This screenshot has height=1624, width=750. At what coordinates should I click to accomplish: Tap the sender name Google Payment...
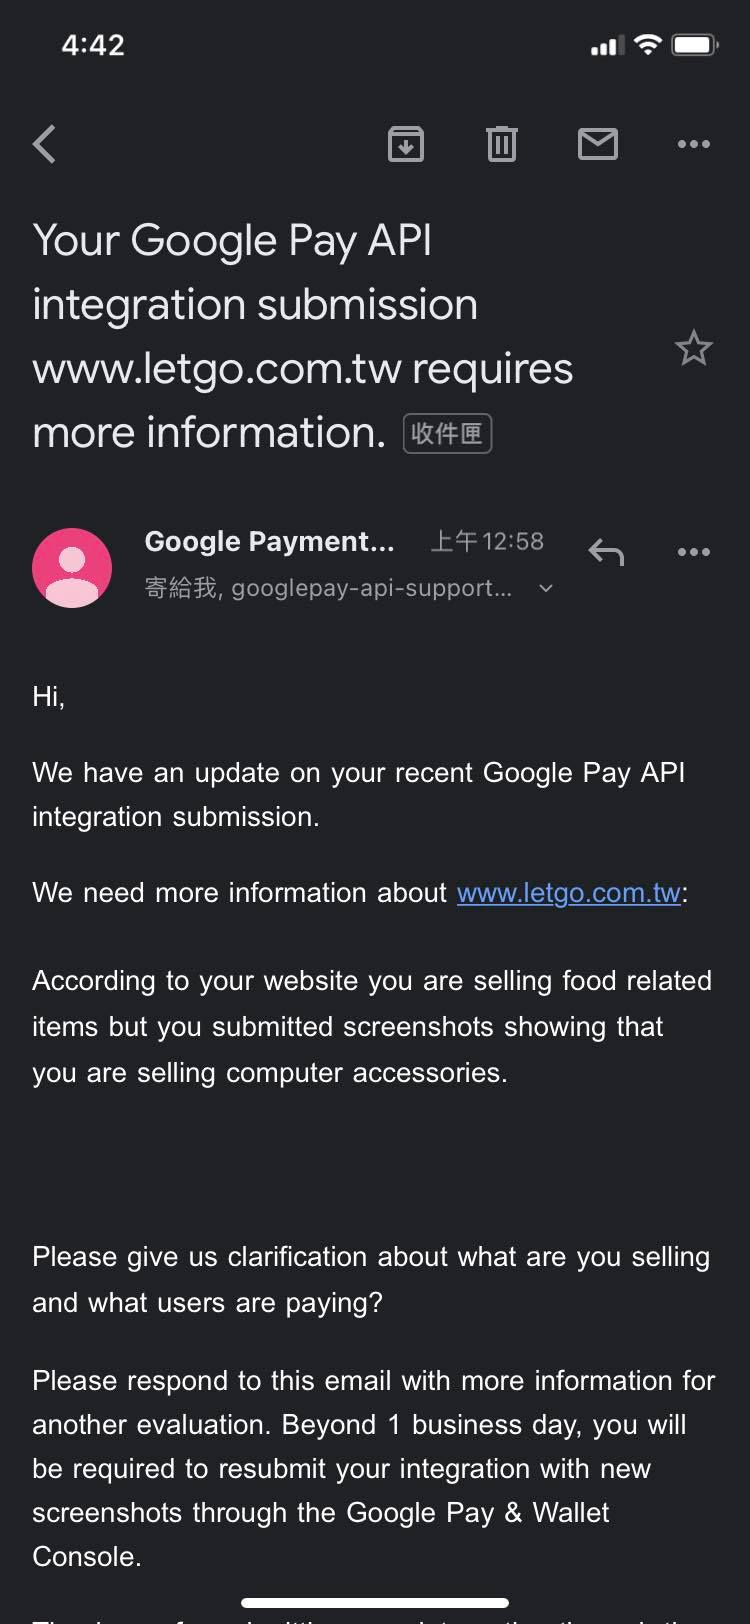269,541
